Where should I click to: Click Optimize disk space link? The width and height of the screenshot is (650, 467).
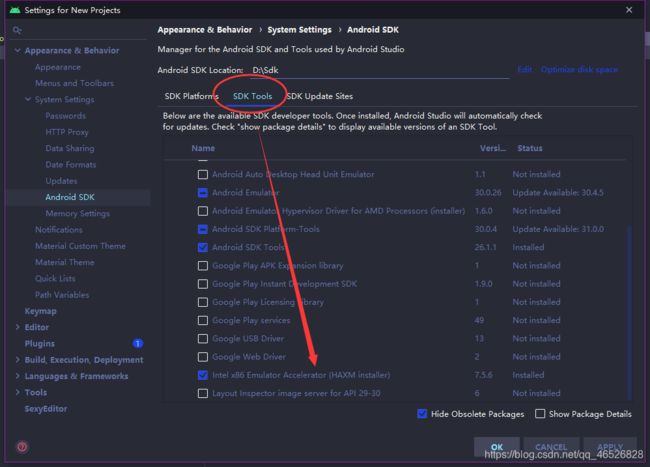click(x=579, y=69)
